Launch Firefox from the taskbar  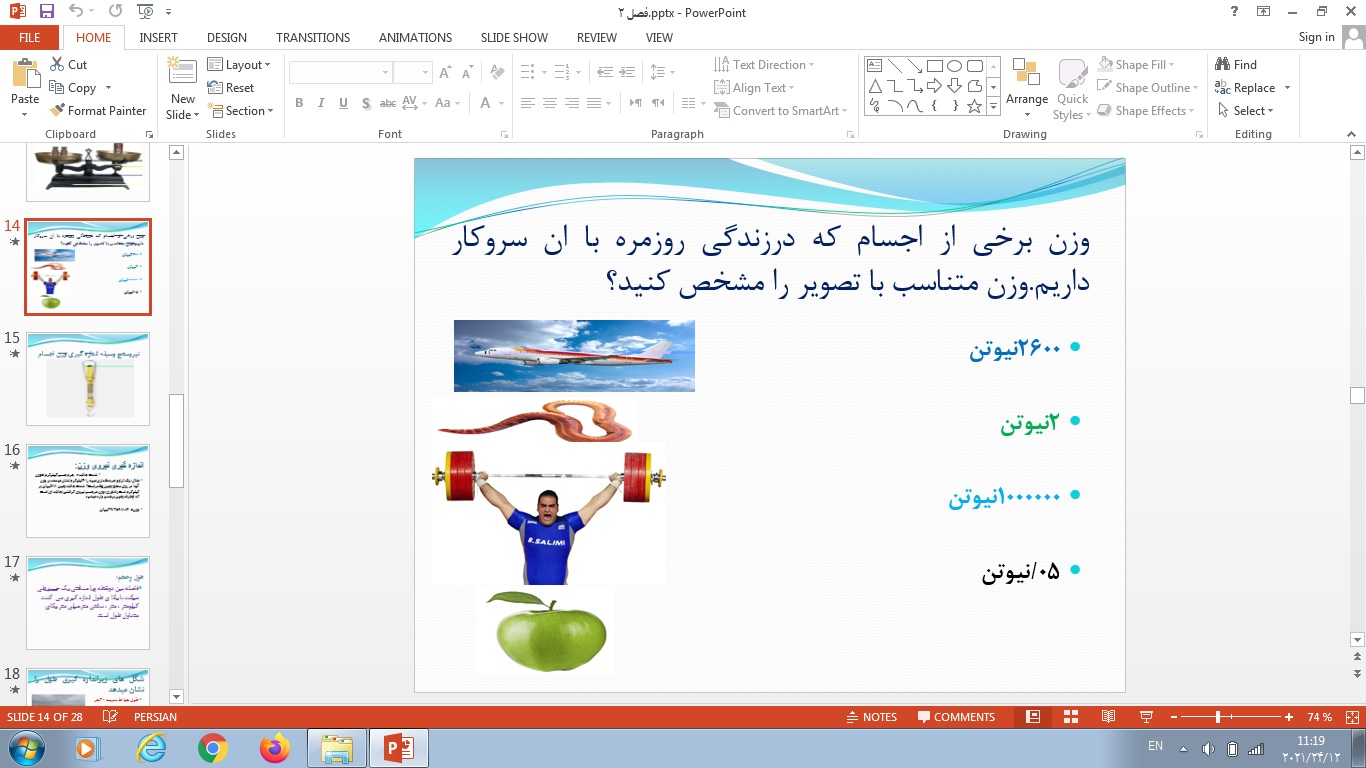273,747
